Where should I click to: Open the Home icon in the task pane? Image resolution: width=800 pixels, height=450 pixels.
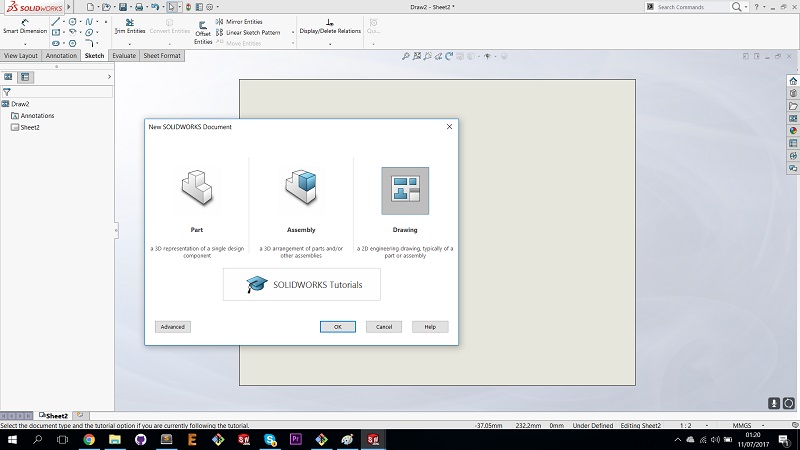793,81
